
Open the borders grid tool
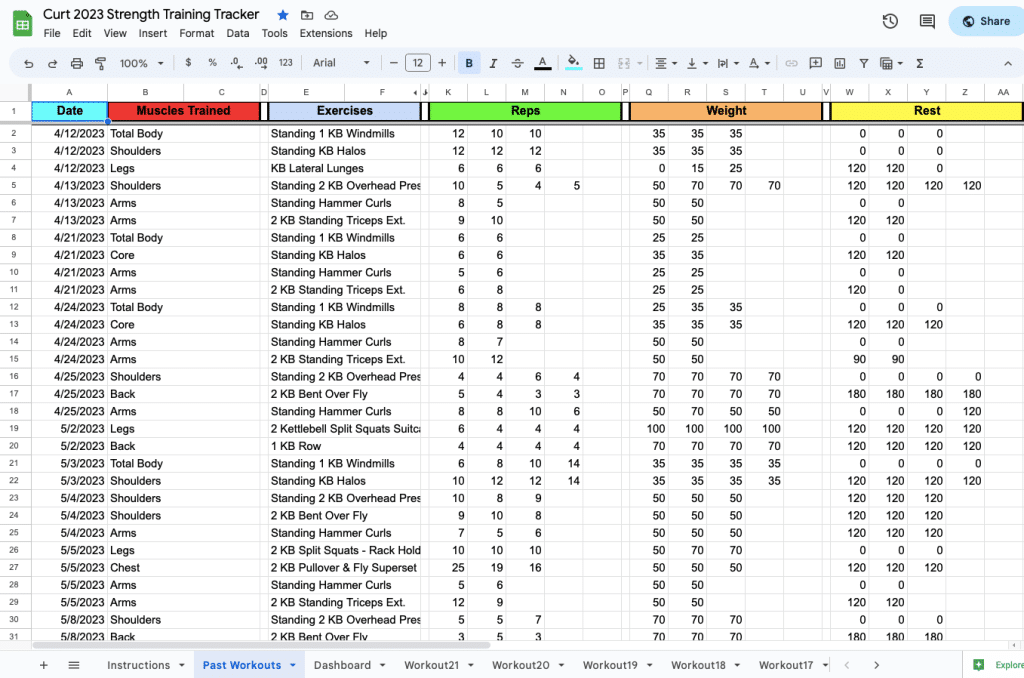coord(599,63)
